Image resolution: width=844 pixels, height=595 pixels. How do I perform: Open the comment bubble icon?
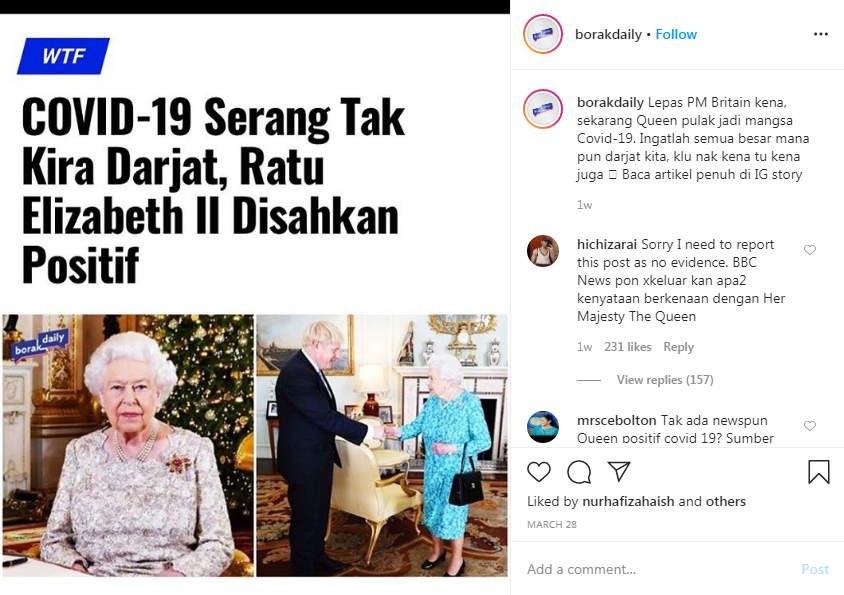(579, 472)
